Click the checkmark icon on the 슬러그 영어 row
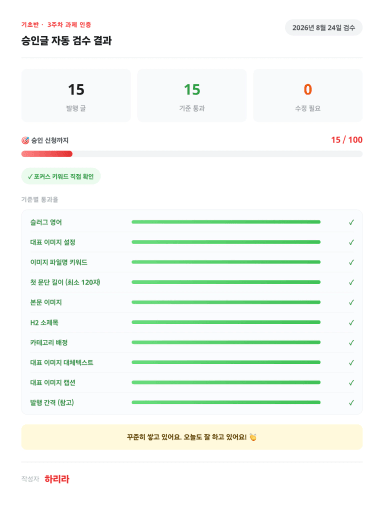The width and height of the screenshot is (384, 506). coord(351,222)
